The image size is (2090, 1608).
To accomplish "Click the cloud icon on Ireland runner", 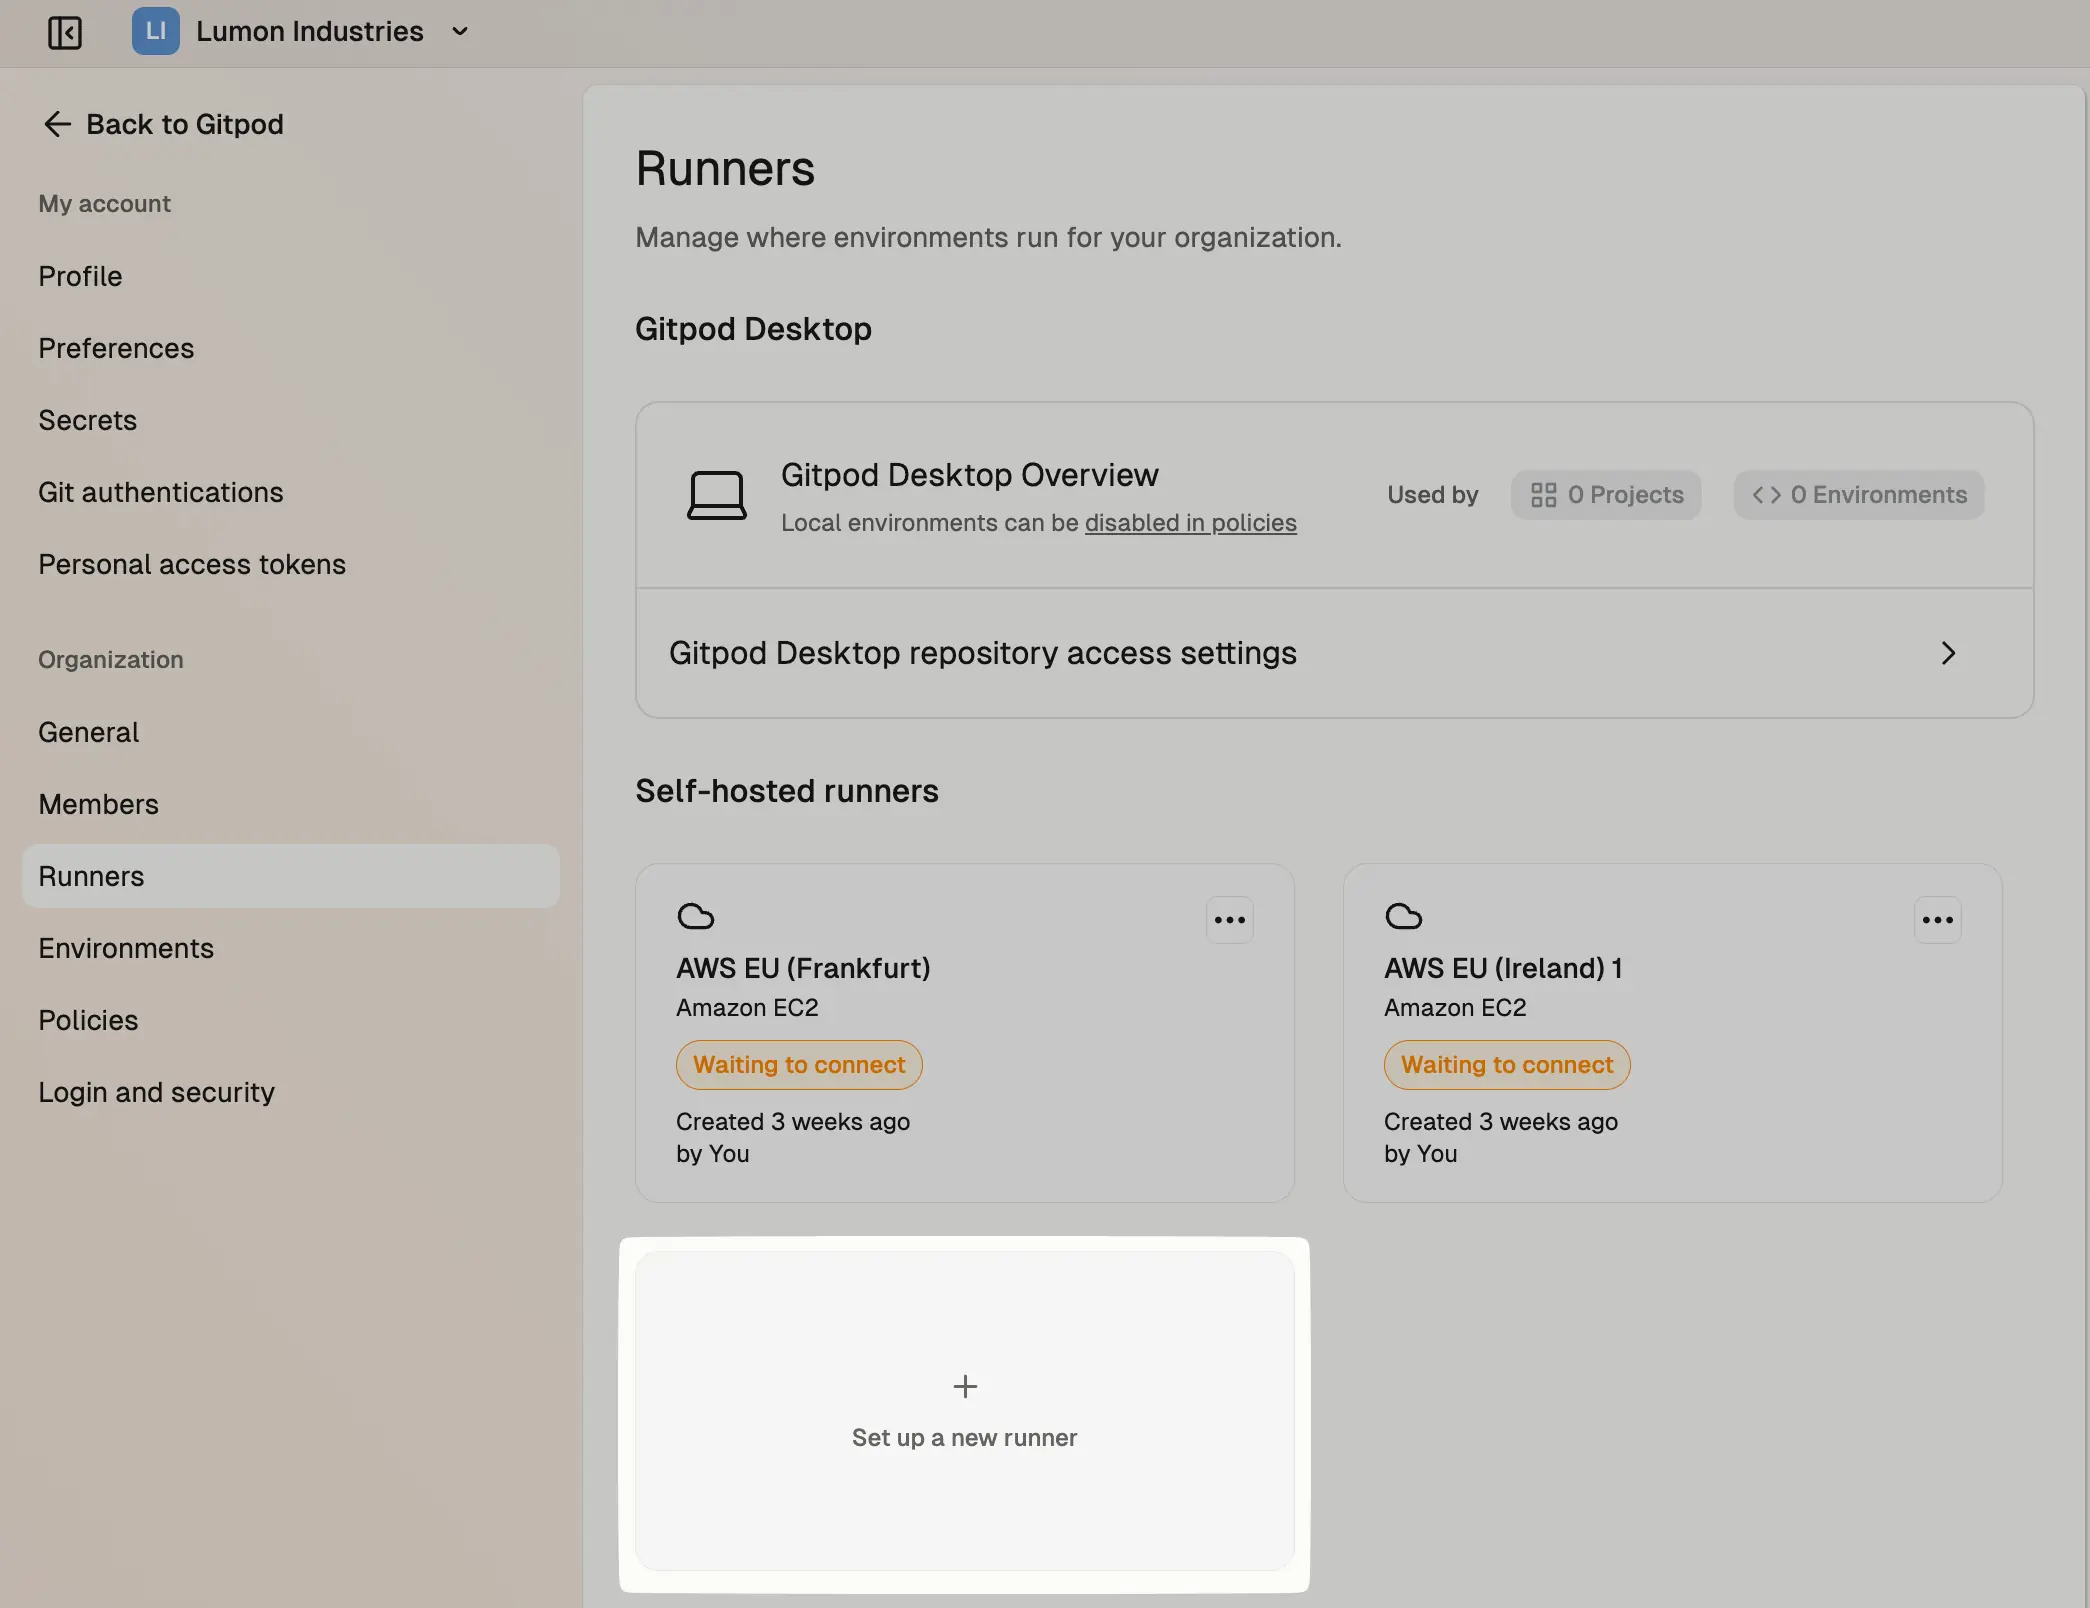I will (1403, 916).
